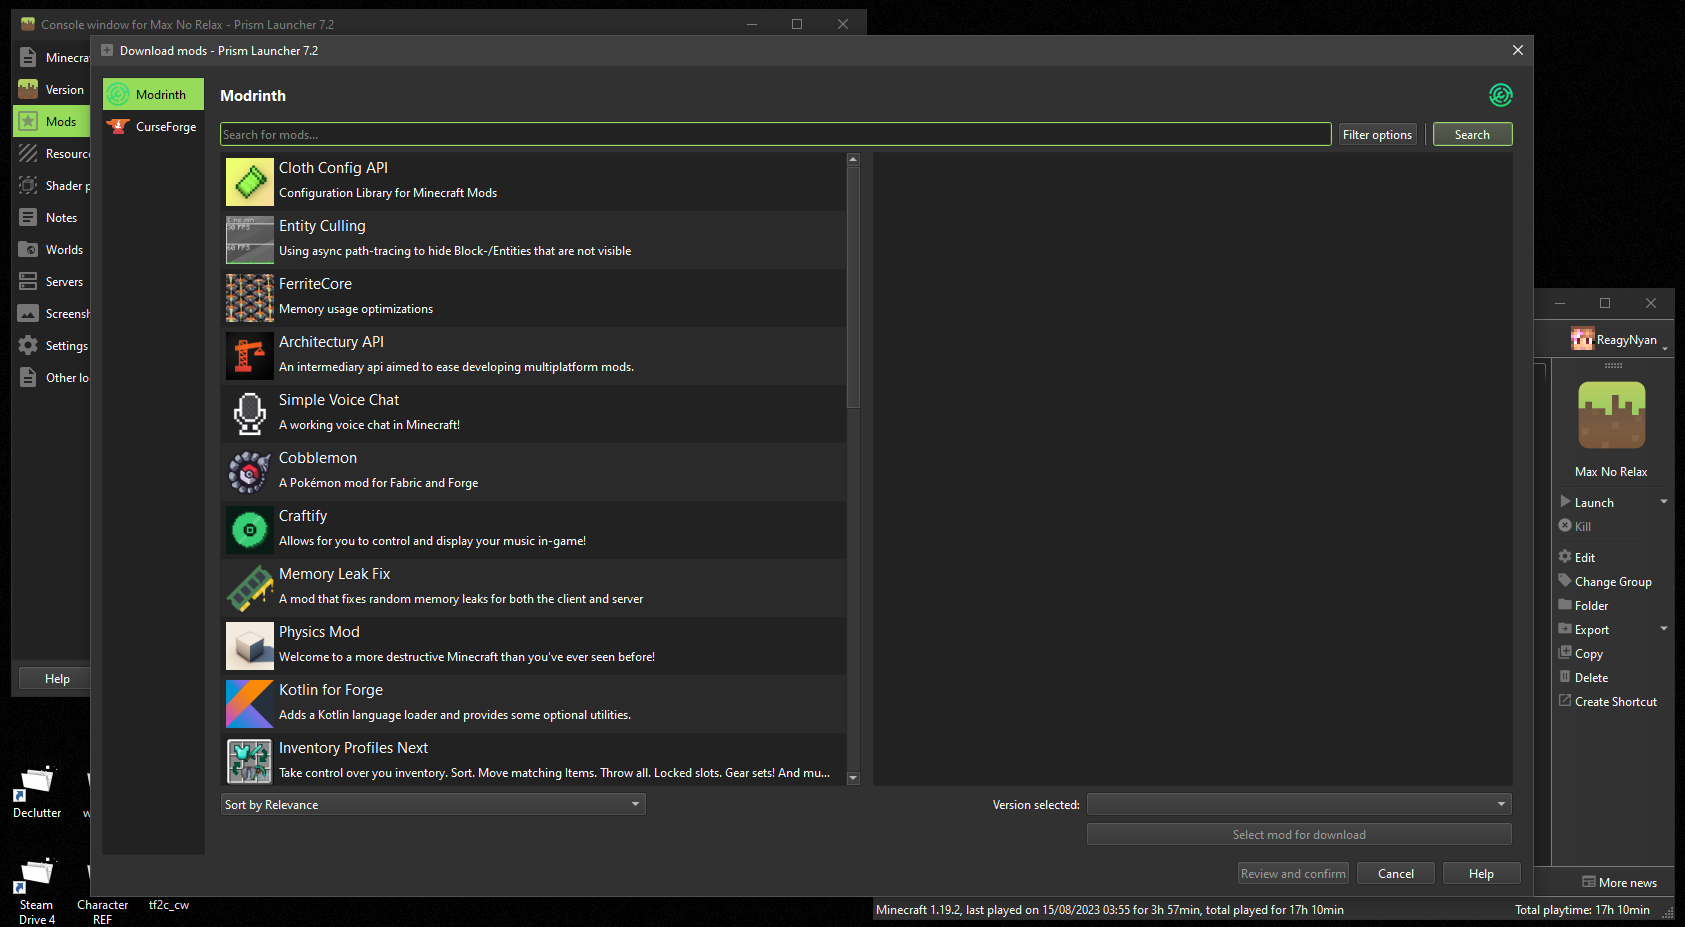Select the Modrinth provider tab
Image resolution: width=1685 pixels, height=927 pixels.
153,94
